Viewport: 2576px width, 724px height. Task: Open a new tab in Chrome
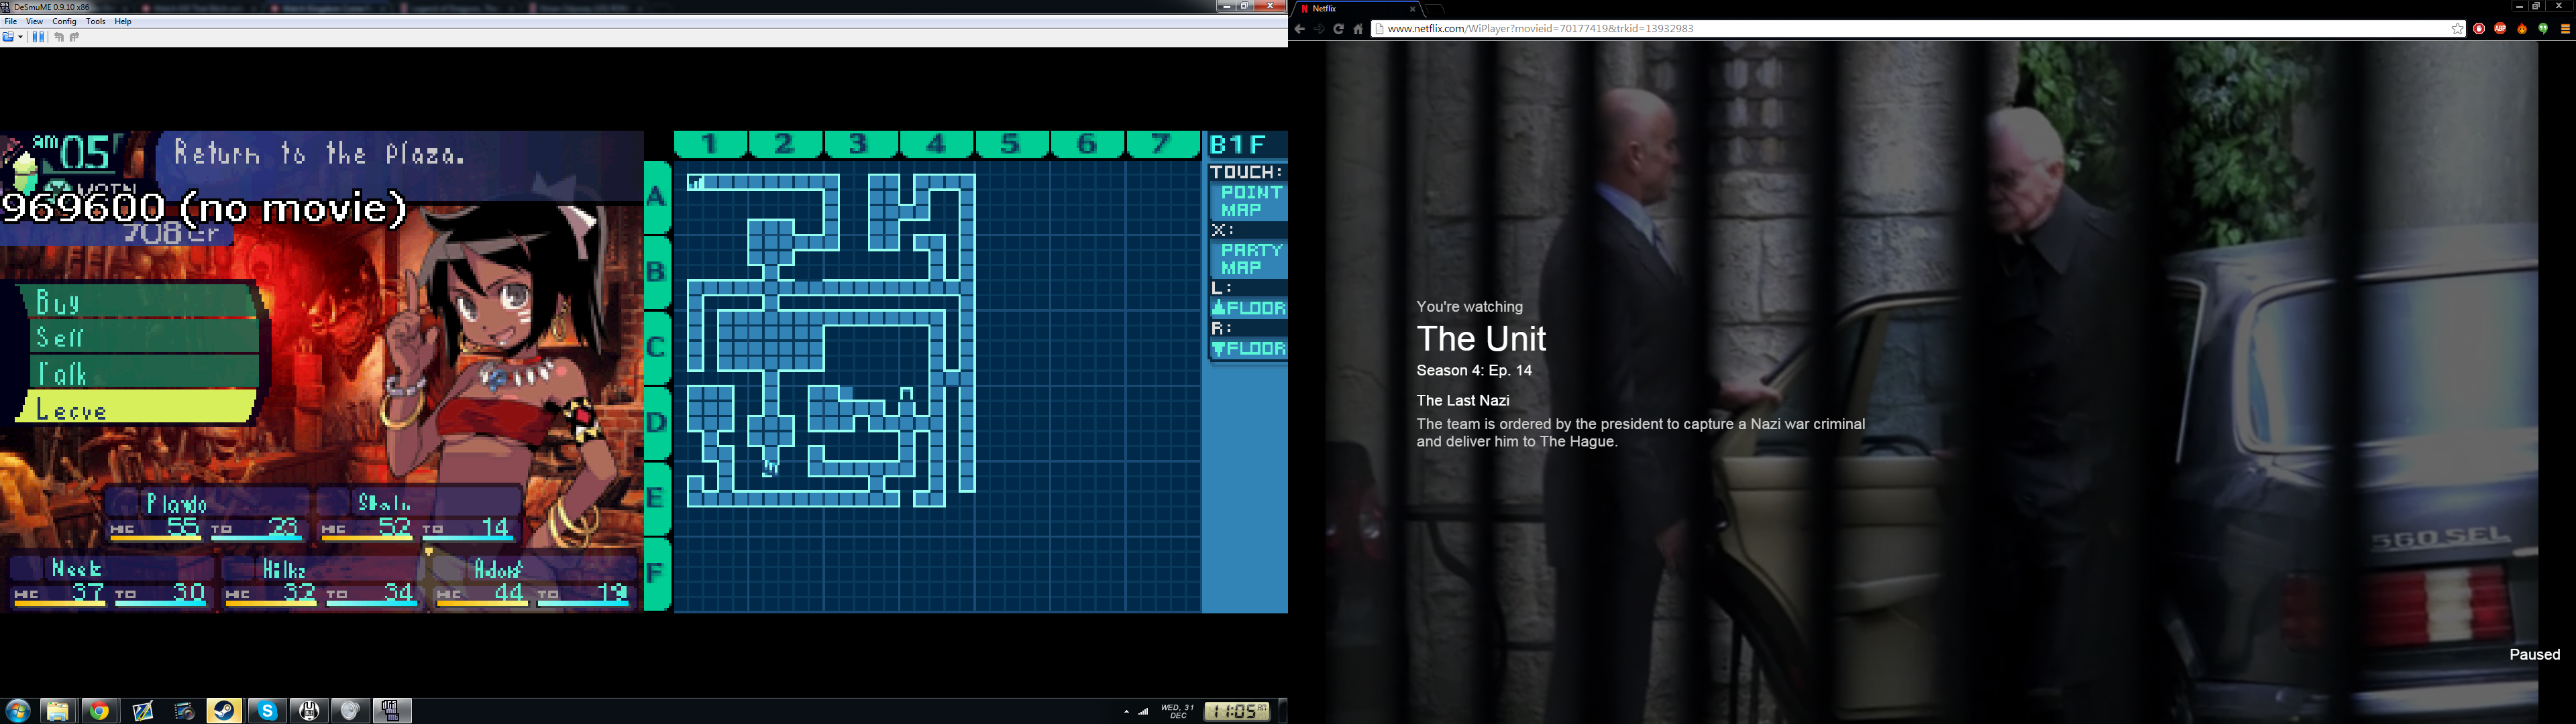coord(1436,9)
